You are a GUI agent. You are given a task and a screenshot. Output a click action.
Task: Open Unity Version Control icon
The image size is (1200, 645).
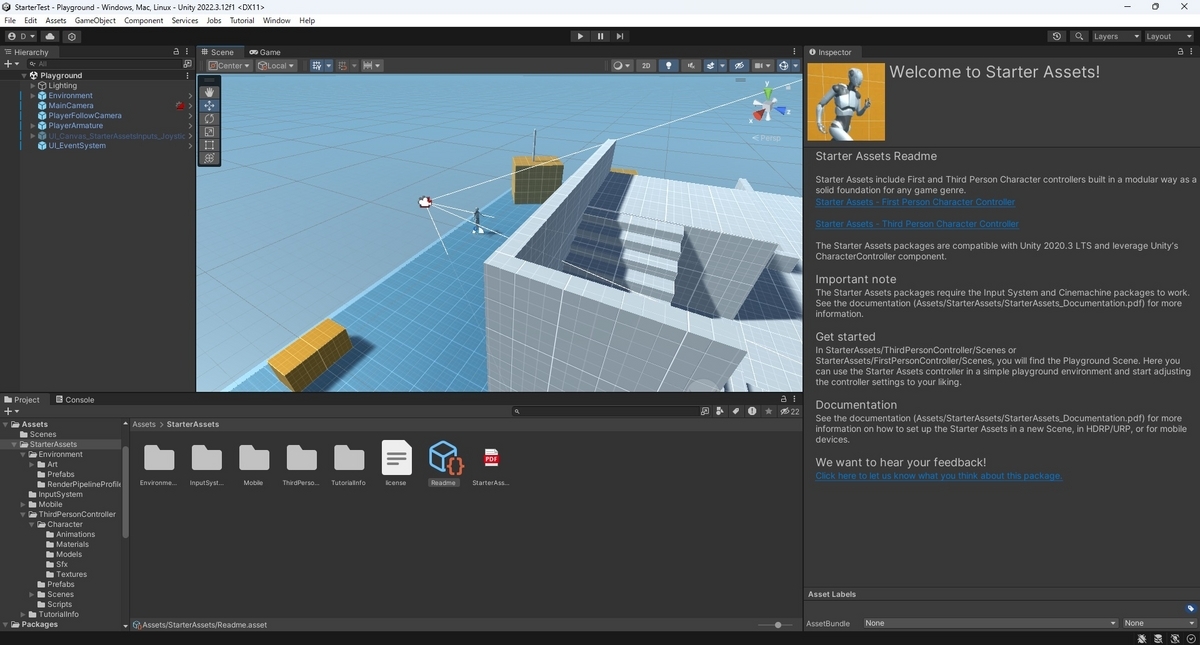[x=72, y=36]
